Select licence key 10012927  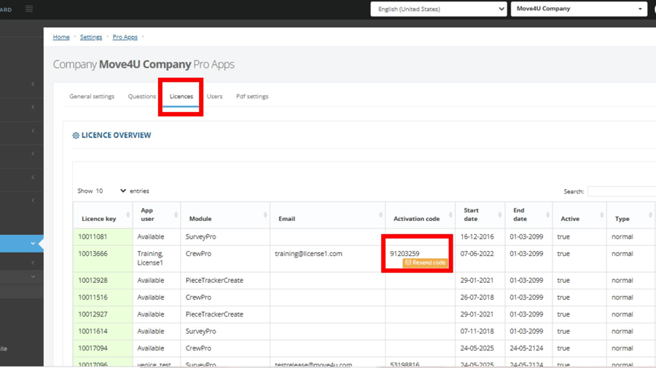[93, 314]
